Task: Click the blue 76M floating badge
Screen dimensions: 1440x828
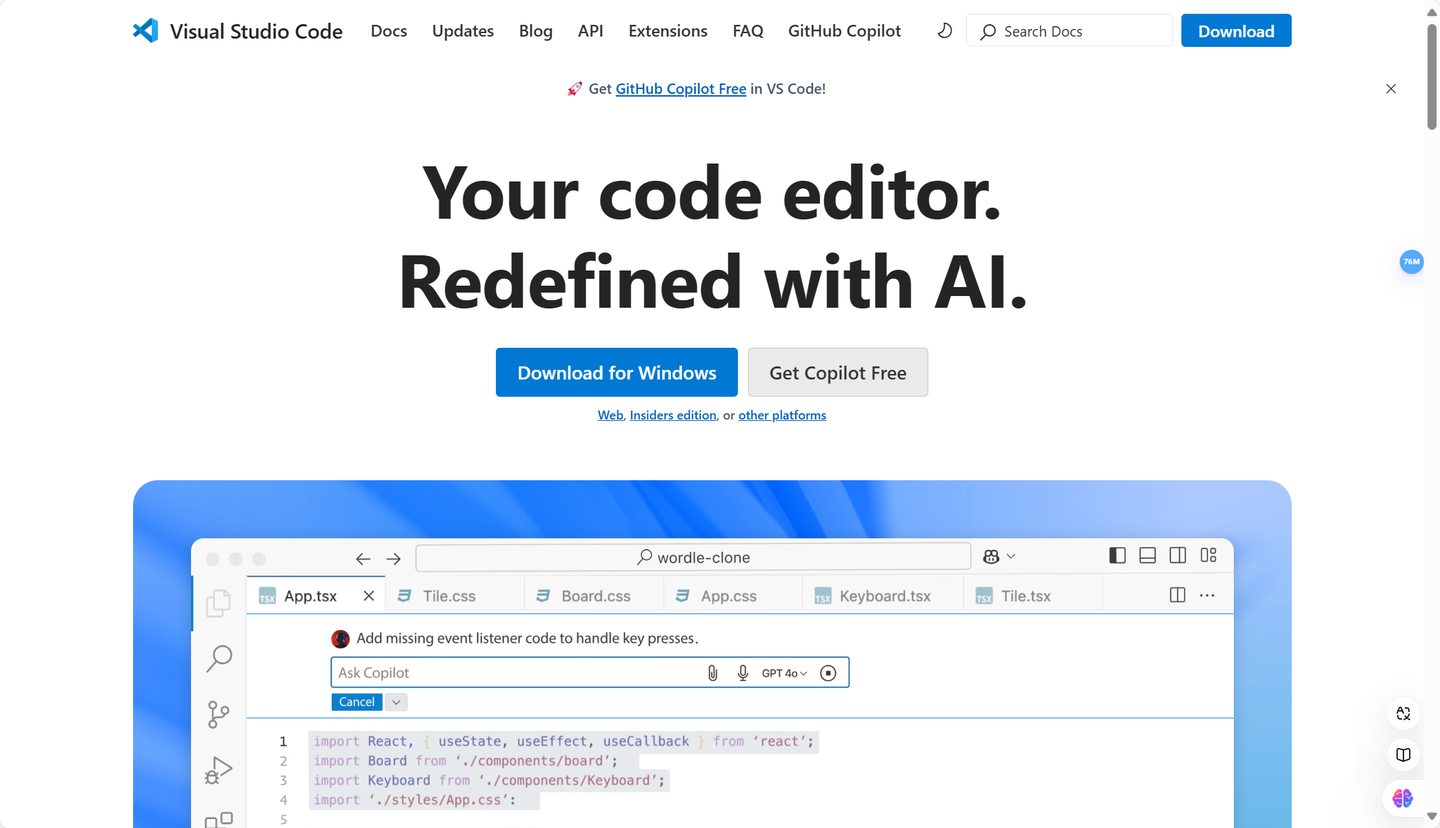Action: (1411, 262)
